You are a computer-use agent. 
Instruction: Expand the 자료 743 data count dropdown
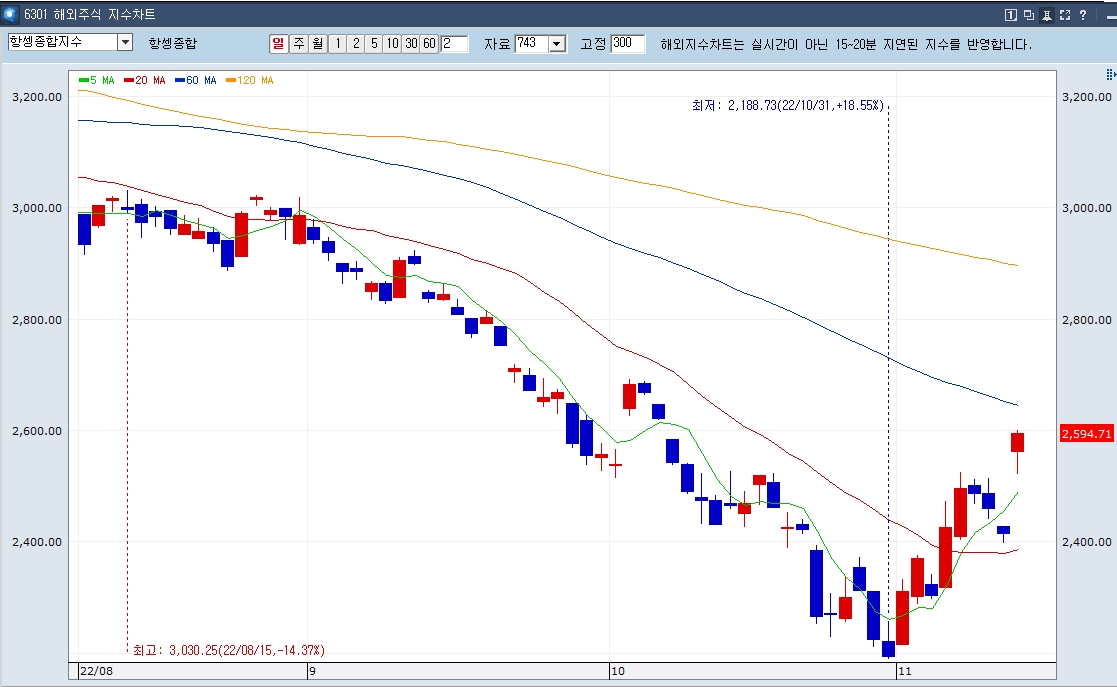click(x=558, y=44)
